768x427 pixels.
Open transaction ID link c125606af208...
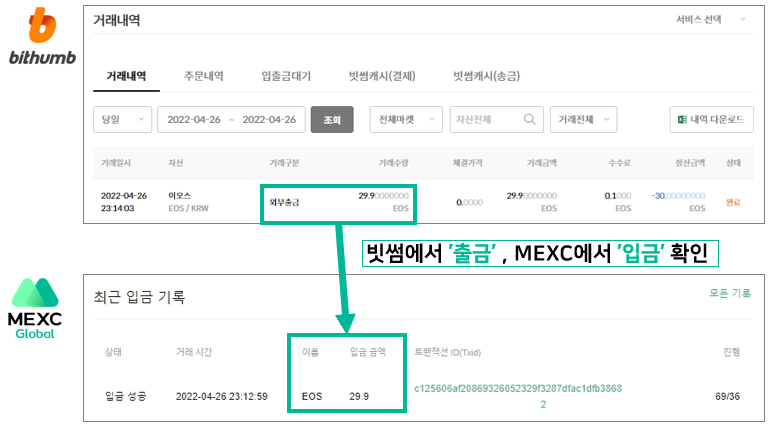pos(518,396)
